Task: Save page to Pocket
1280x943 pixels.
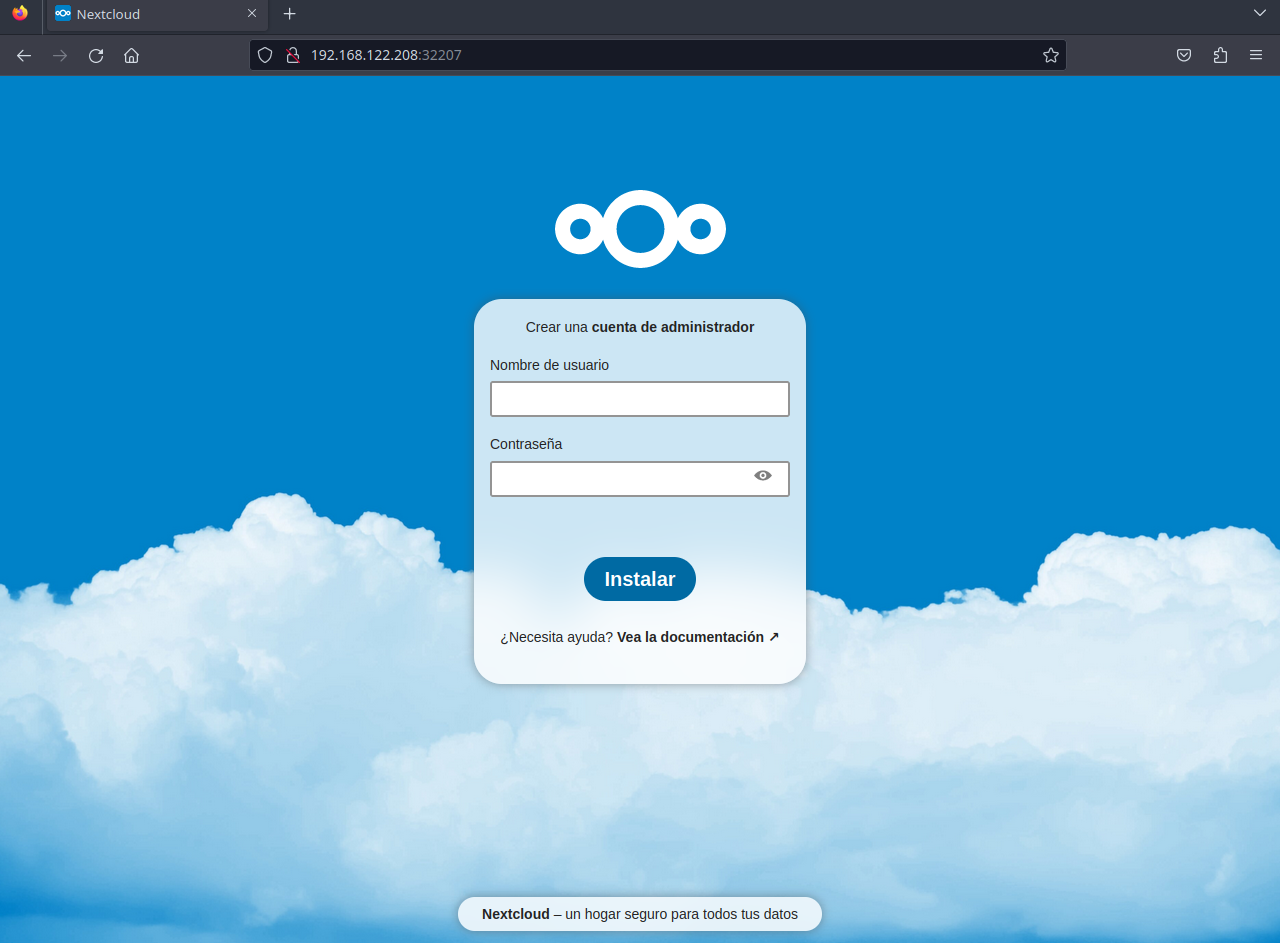Action: pyautogui.click(x=1184, y=56)
